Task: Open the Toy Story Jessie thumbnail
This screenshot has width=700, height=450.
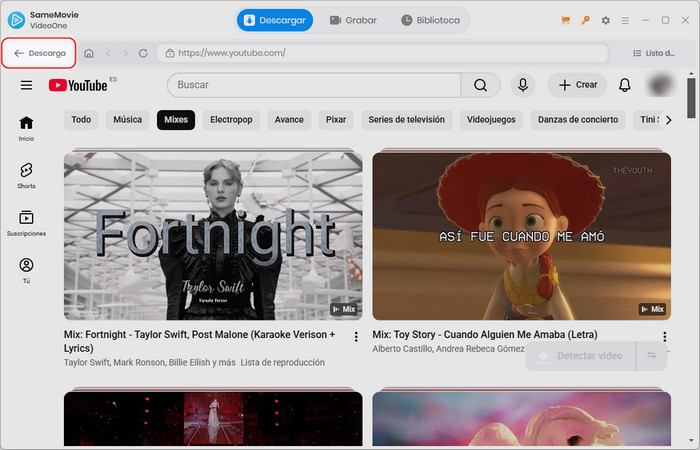Action: tap(522, 236)
